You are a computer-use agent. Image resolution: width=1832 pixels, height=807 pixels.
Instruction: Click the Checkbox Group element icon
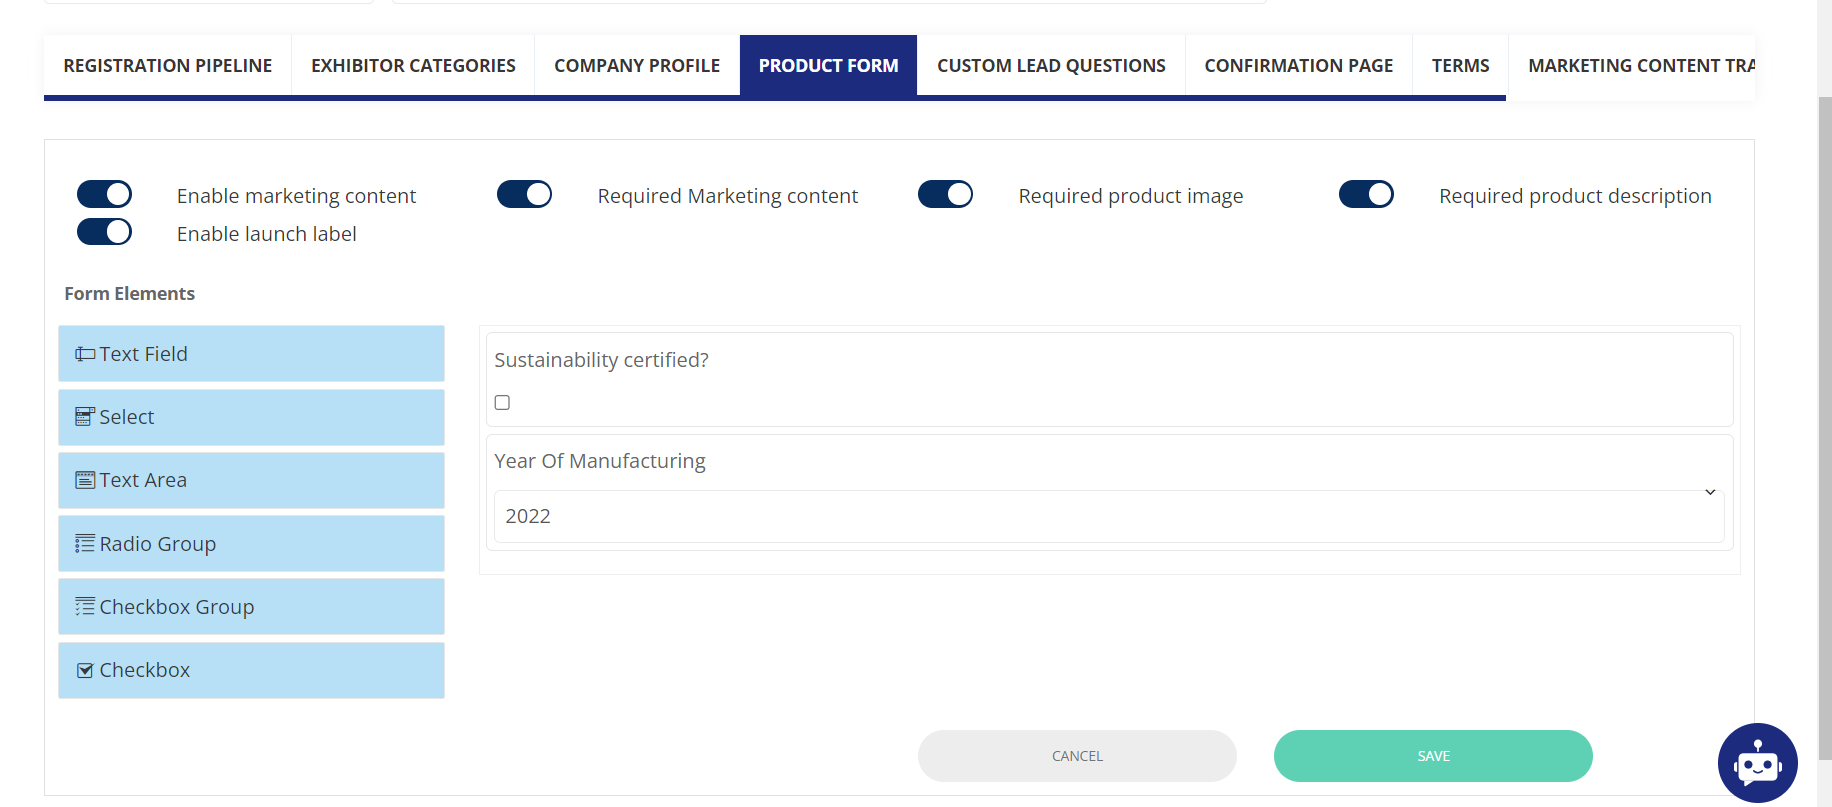[x=85, y=607]
